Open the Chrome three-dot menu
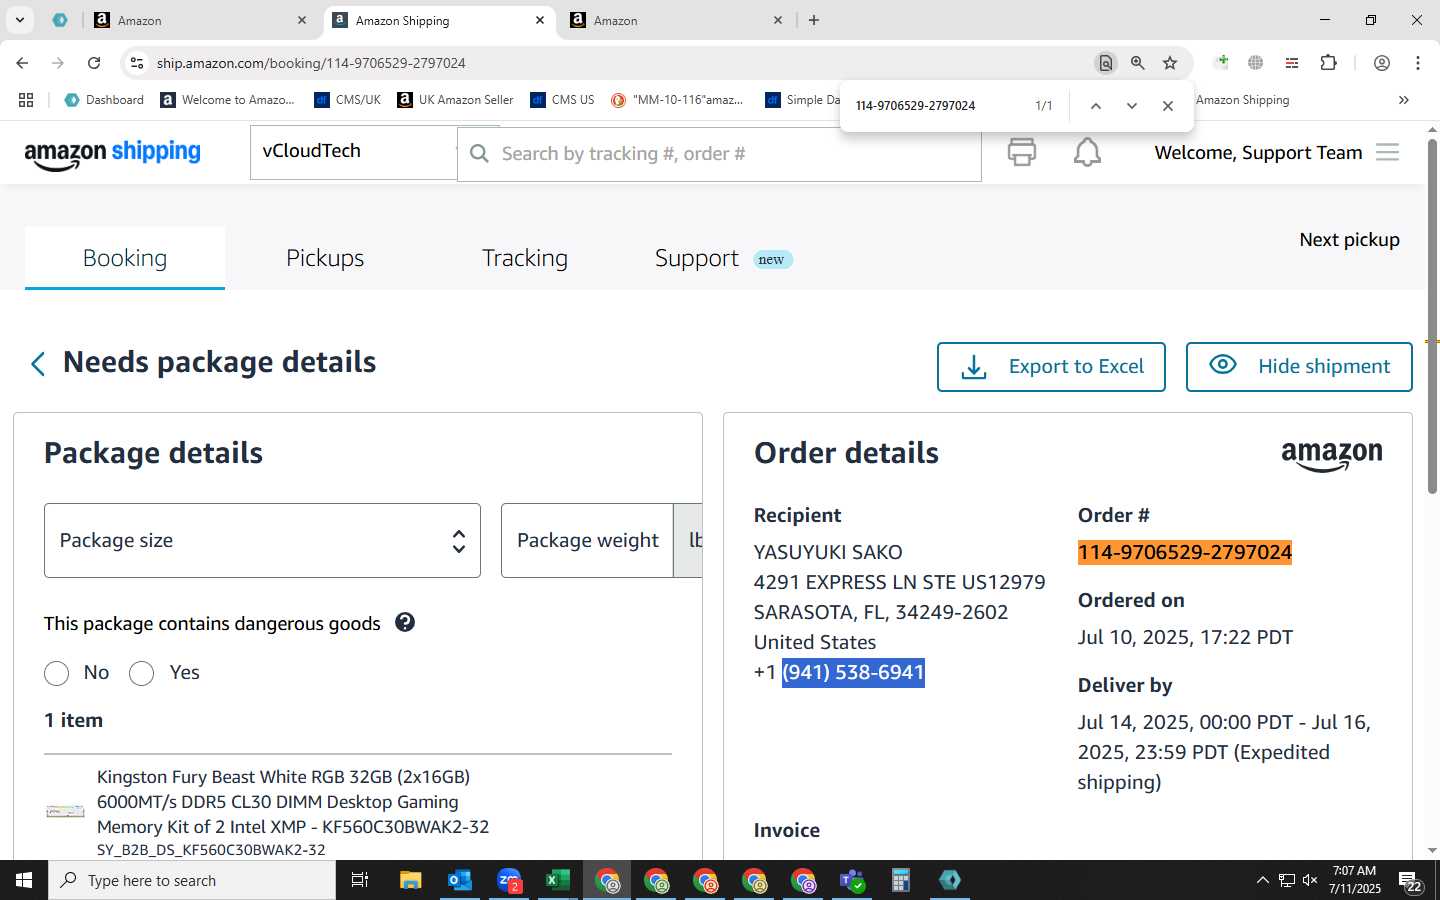 click(1418, 63)
